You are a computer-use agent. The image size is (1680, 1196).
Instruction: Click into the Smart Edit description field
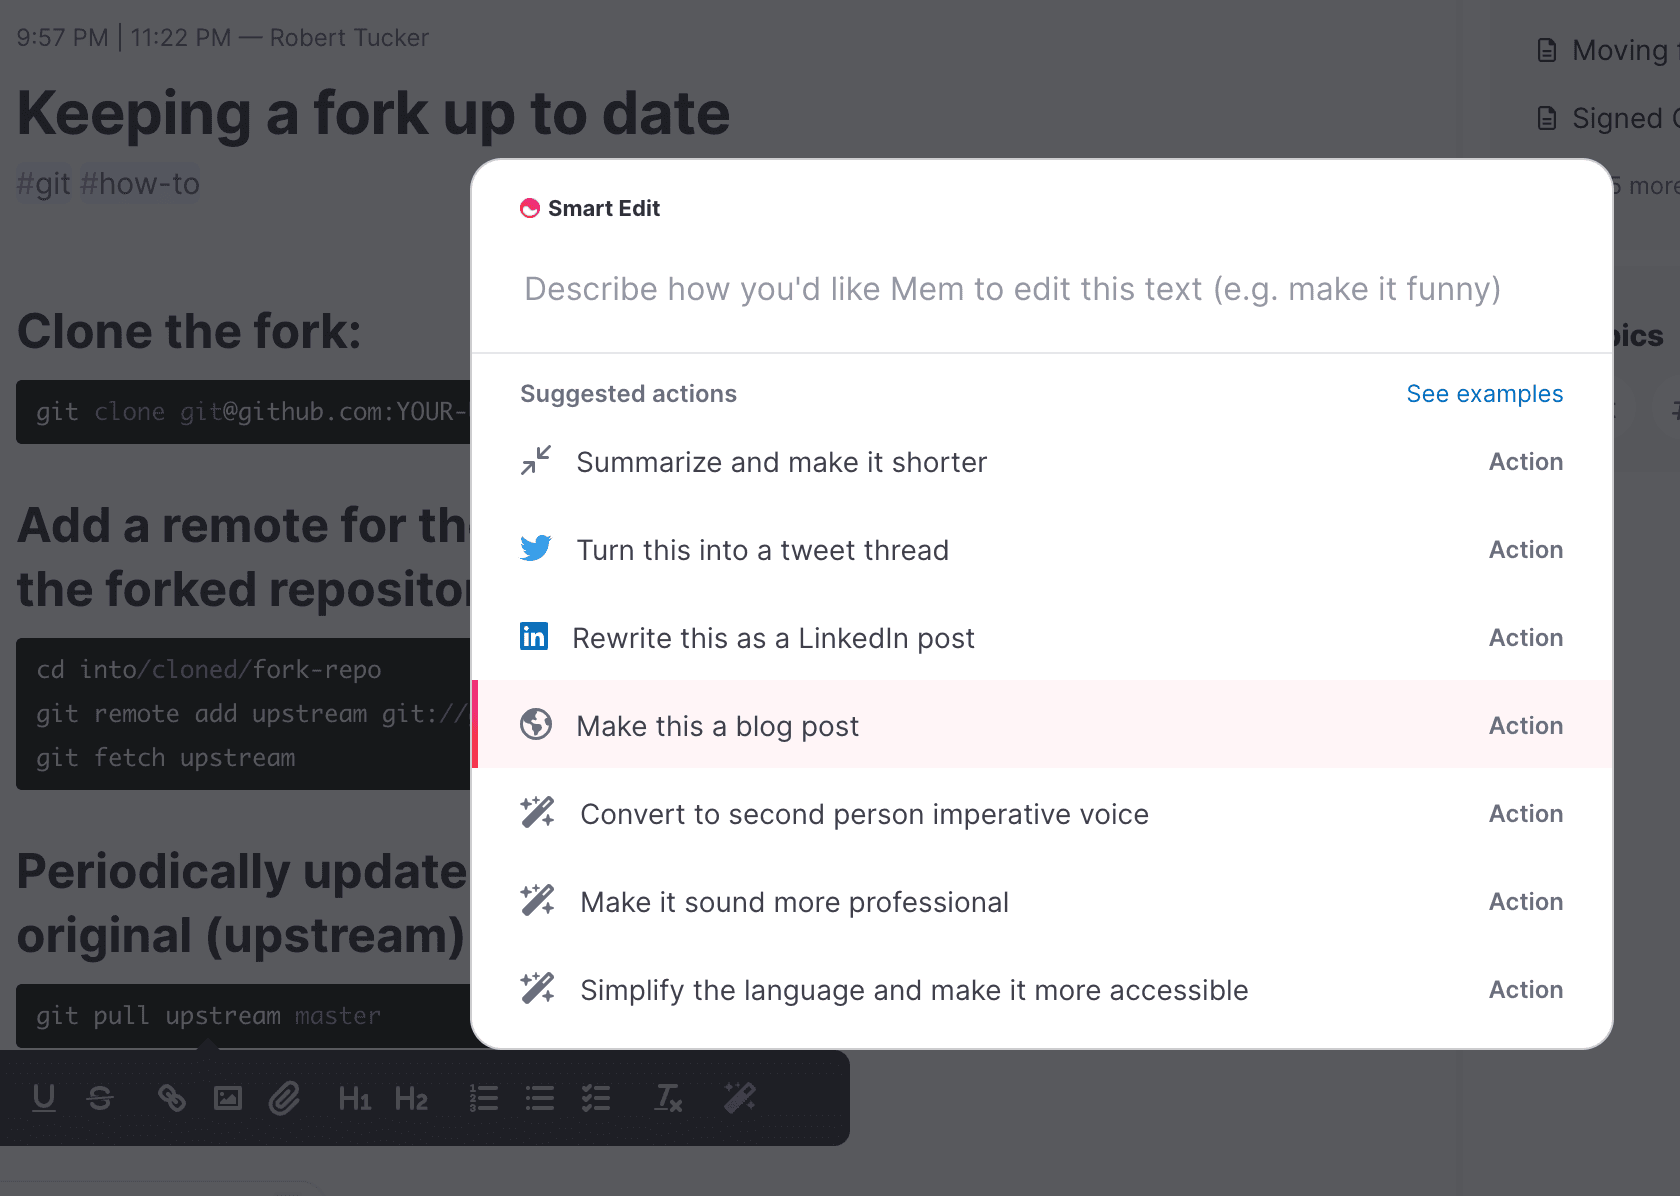click(1012, 289)
